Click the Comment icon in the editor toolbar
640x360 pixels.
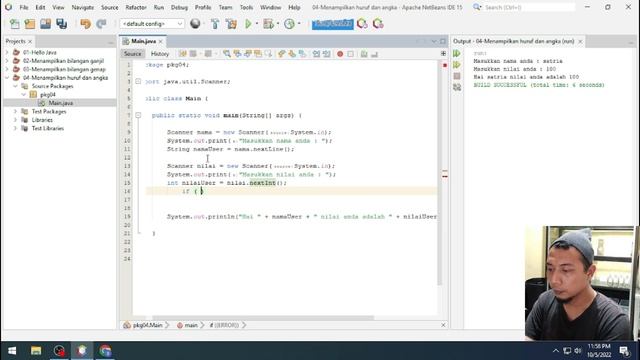tap(364, 54)
